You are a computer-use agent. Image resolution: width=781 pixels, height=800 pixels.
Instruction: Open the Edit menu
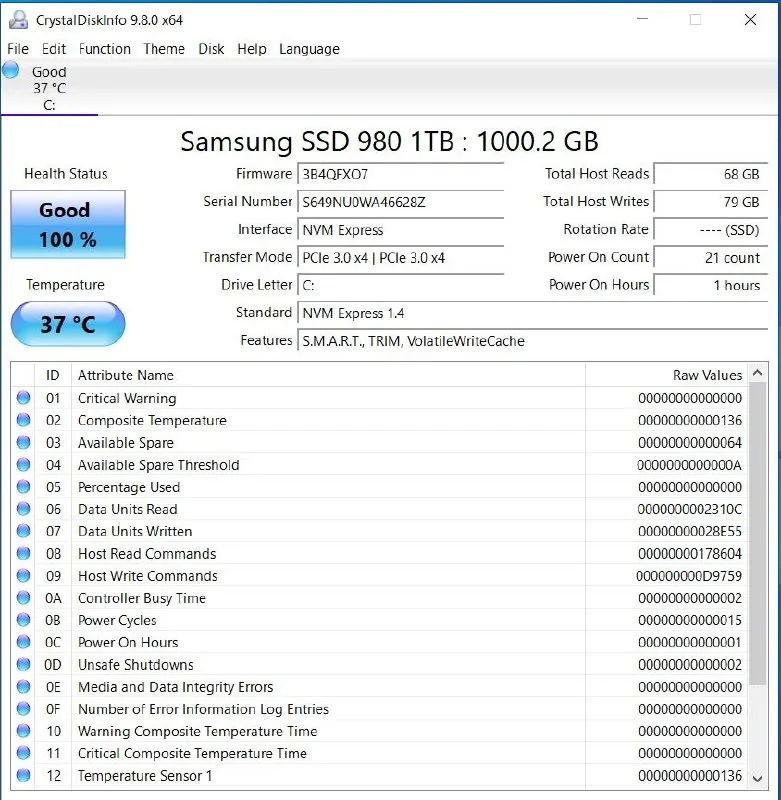54,49
